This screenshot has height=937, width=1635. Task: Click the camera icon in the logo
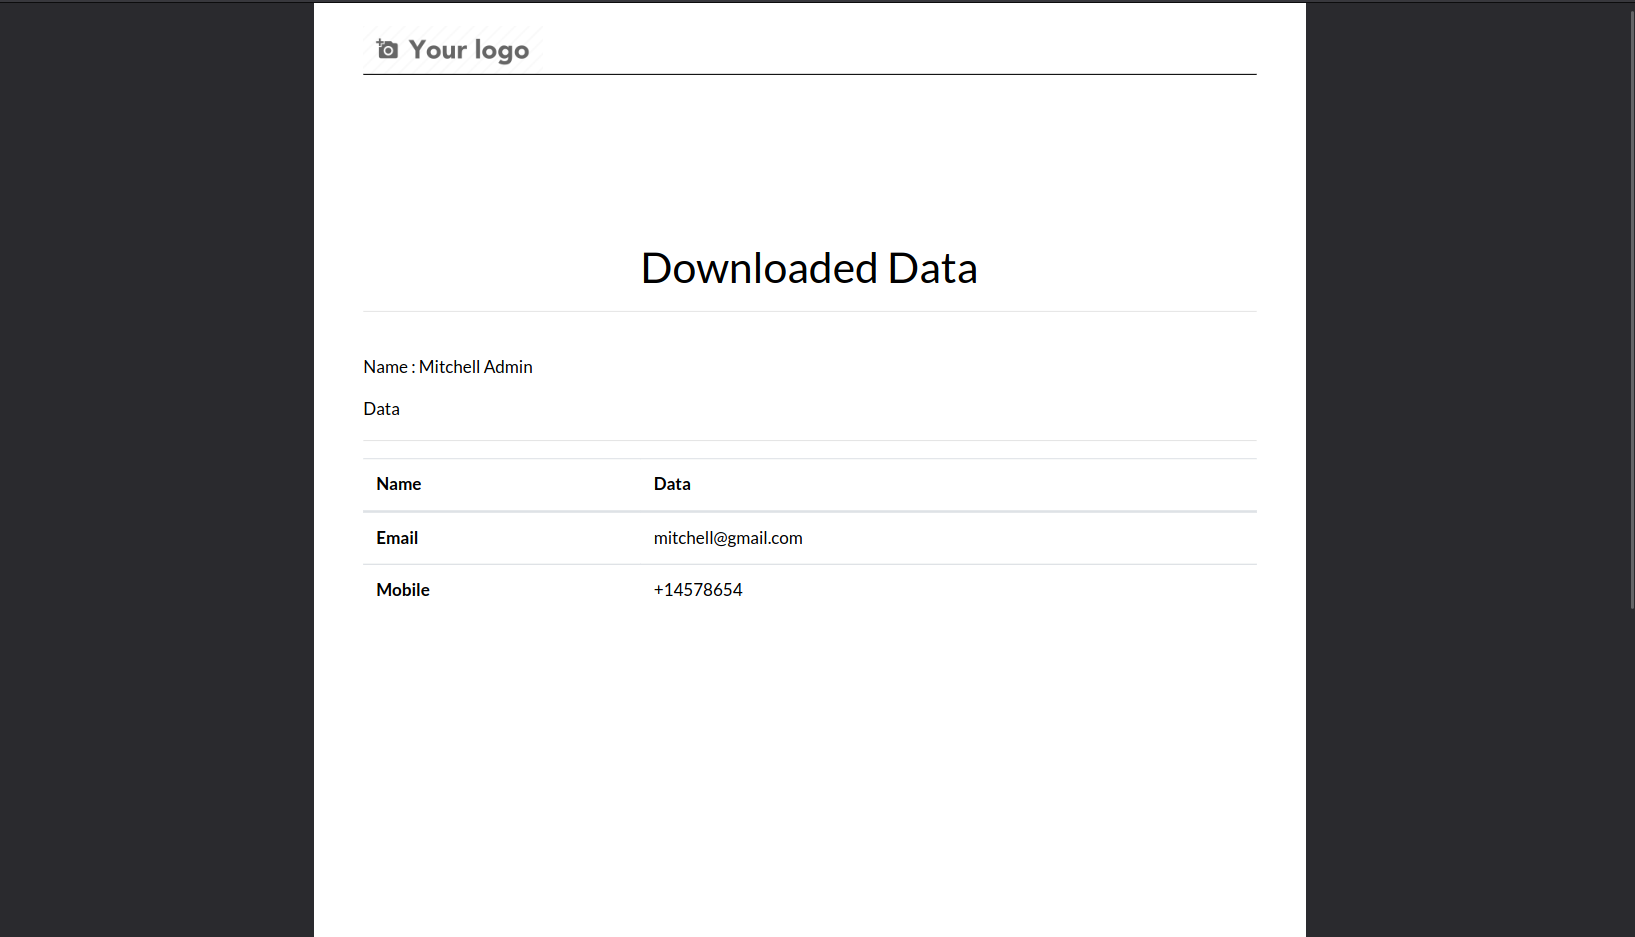tap(387, 49)
